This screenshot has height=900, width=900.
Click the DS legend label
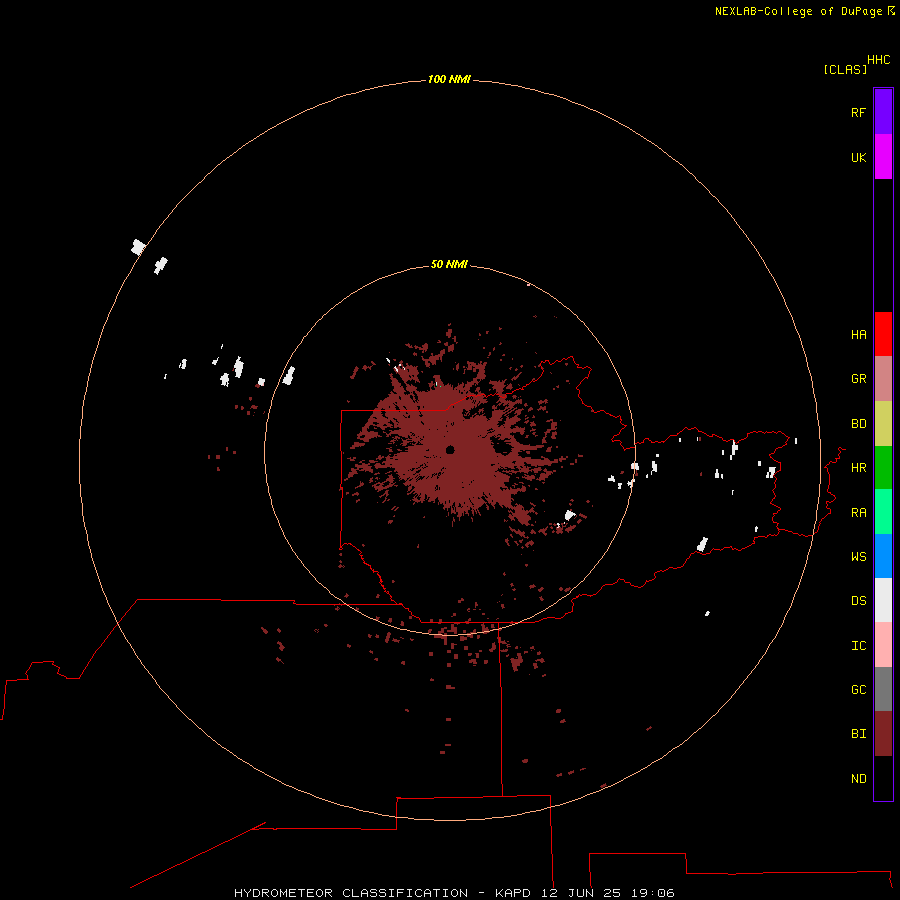click(858, 600)
